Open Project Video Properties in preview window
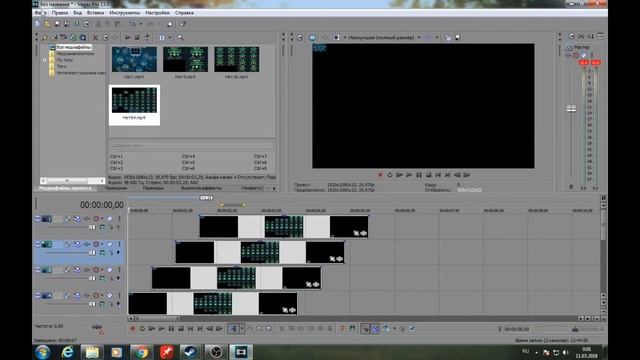 pos(300,38)
